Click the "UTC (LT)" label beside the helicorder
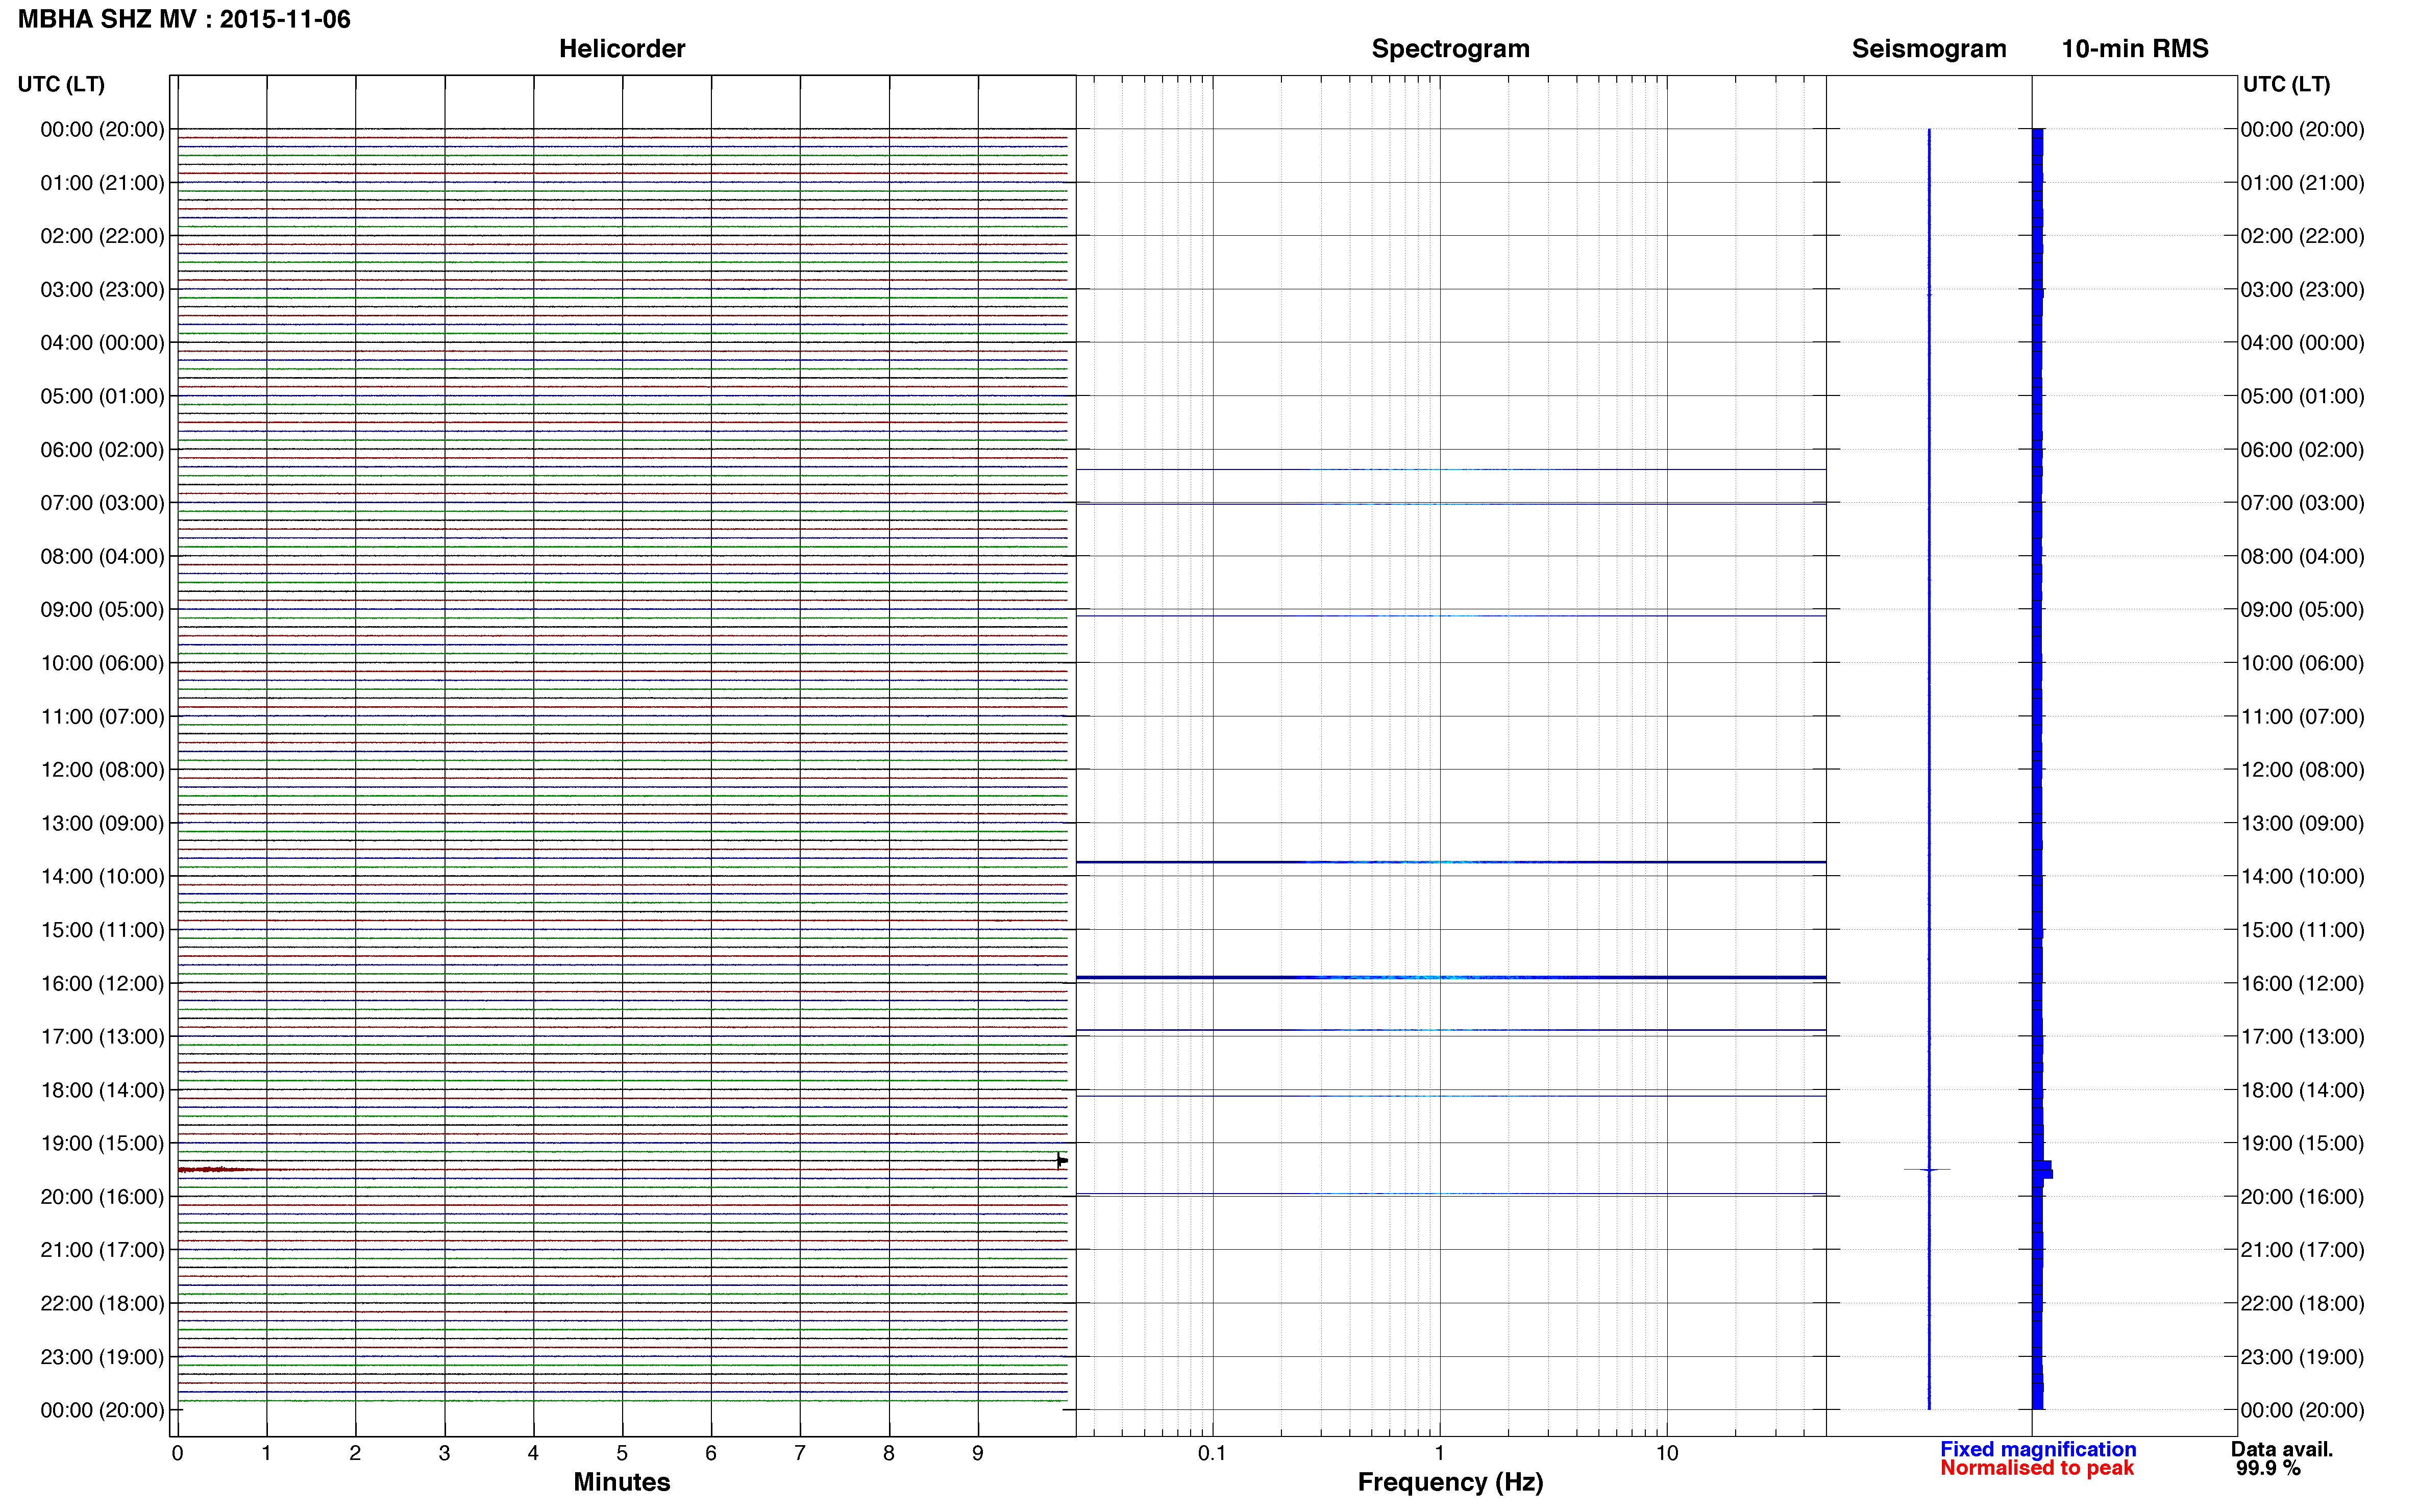This screenshot has width=2419, height=1512. (61, 84)
